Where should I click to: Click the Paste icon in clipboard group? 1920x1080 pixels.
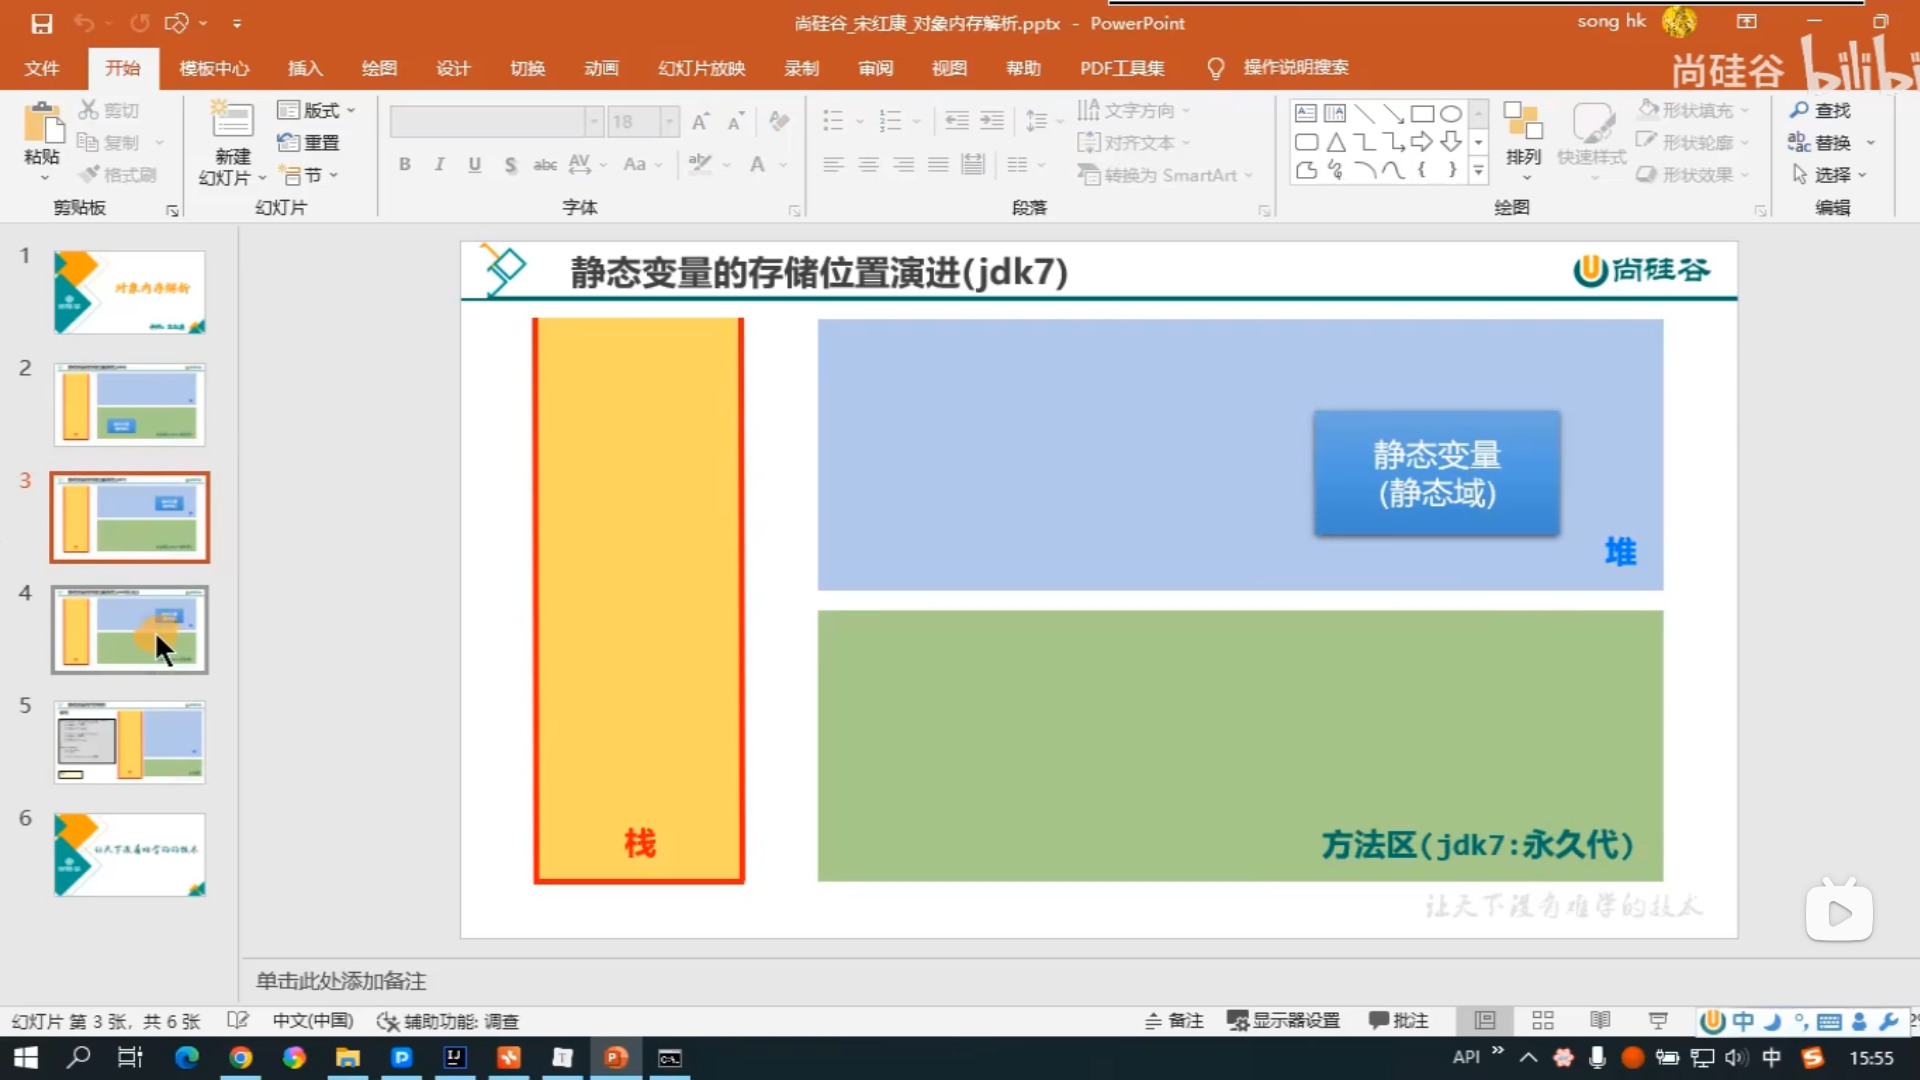[42, 125]
